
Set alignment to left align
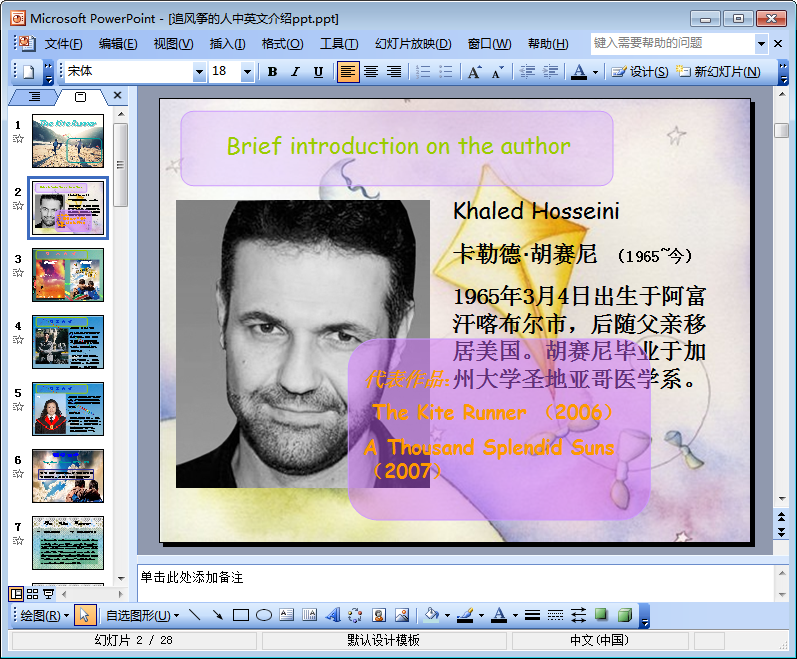[348, 72]
